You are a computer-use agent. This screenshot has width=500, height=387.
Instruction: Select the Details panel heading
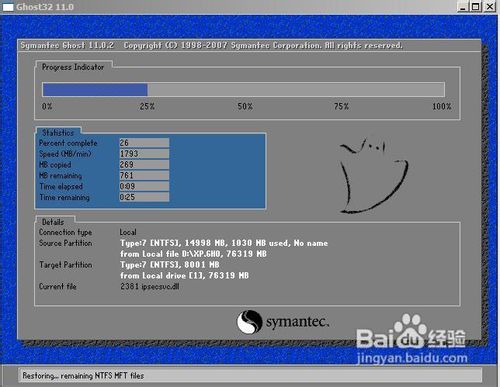click(x=53, y=222)
